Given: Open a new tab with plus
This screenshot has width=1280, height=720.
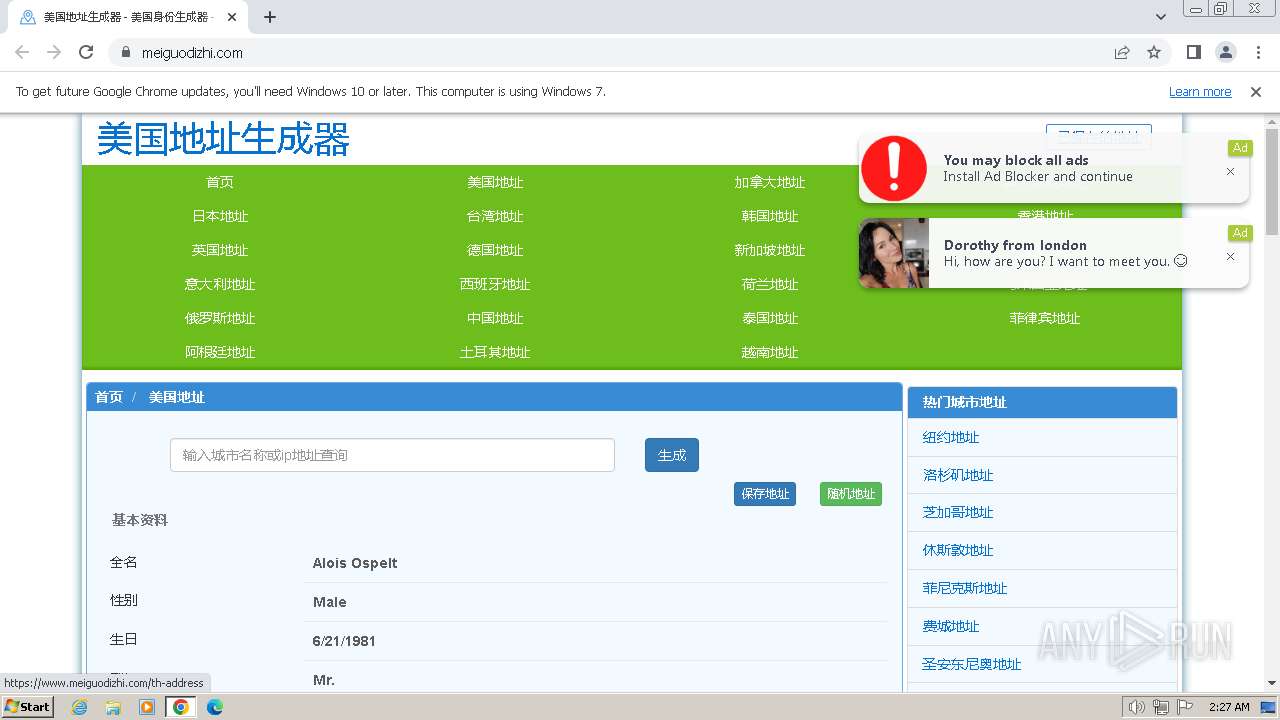Looking at the screenshot, I should [270, 17].
